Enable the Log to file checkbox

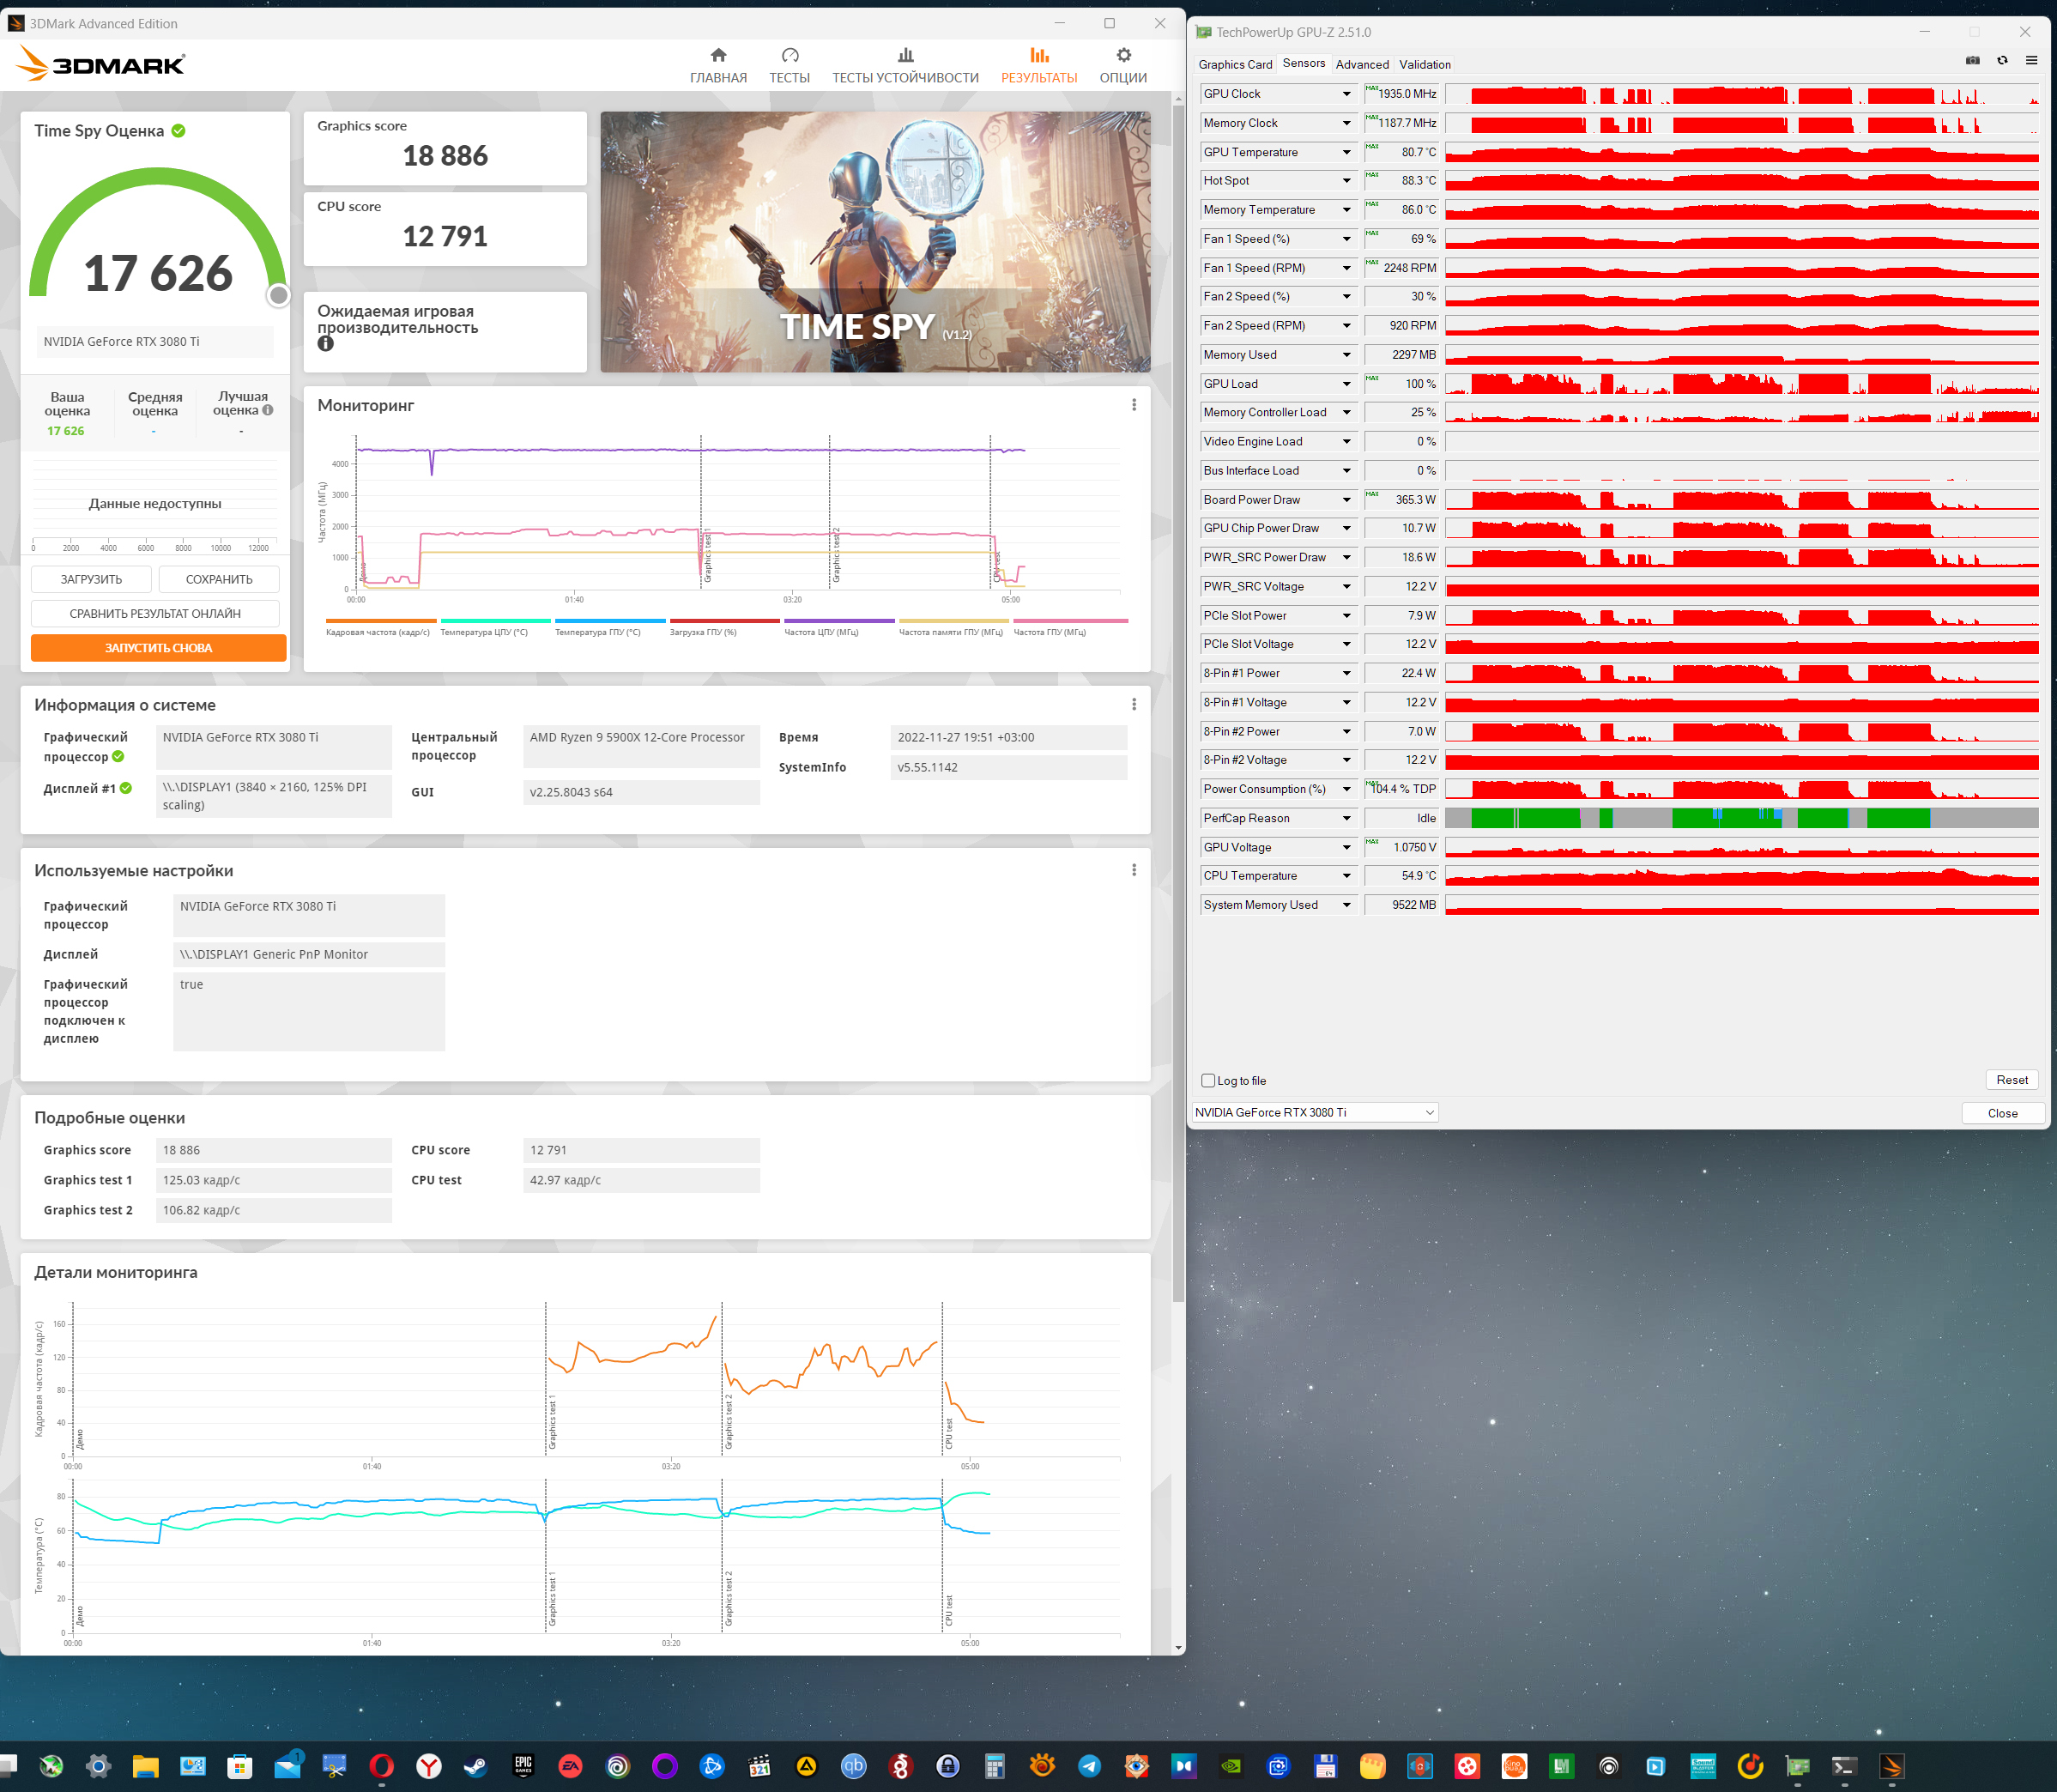pyautogui.click(x=1208, y=1081)
